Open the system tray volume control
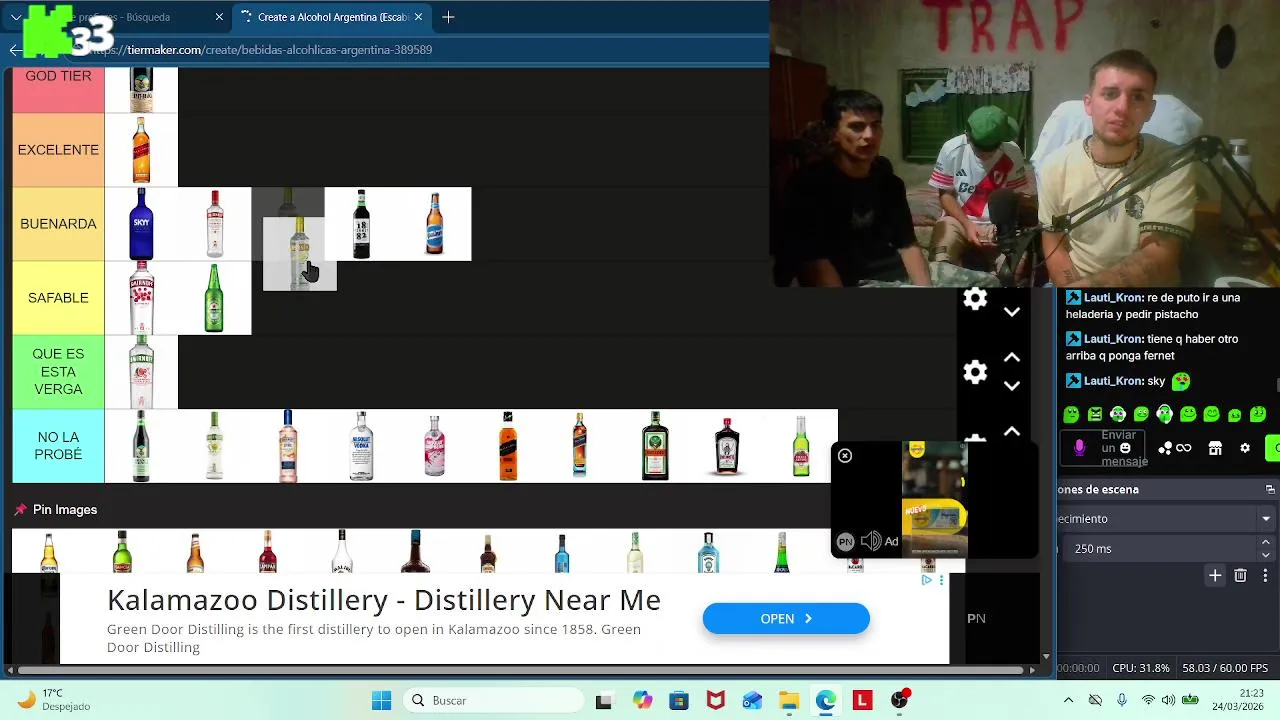This screenshot has width=1280, height=720. click(1170, 701)
